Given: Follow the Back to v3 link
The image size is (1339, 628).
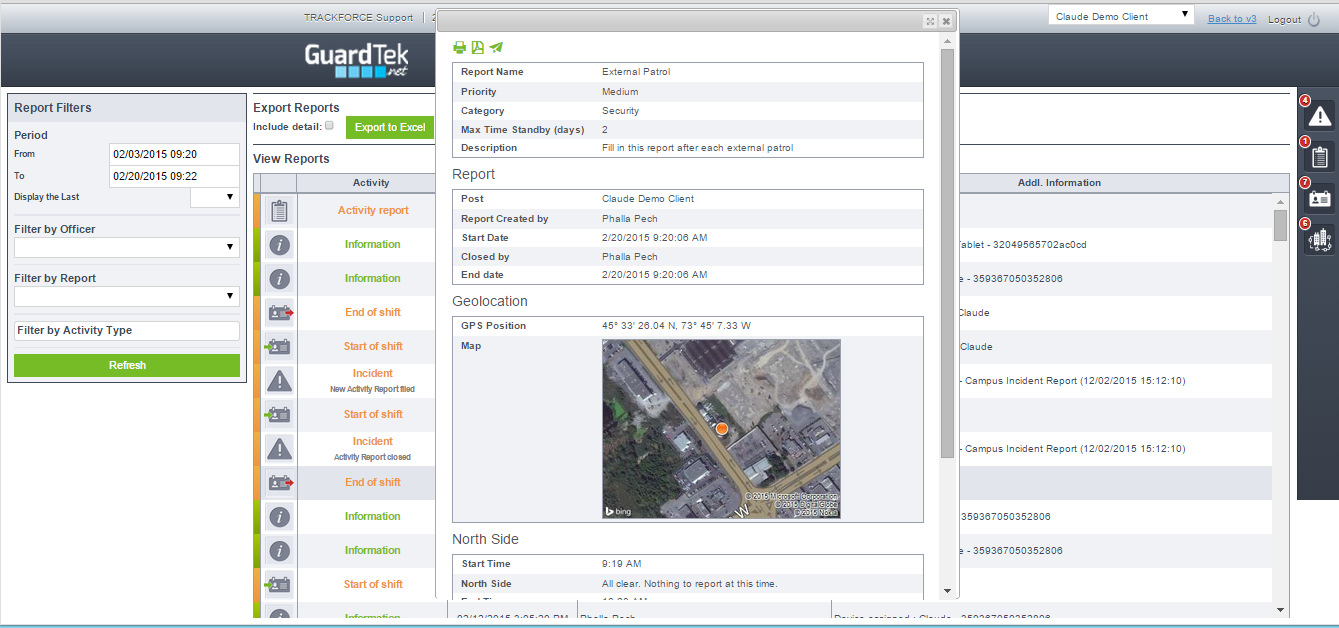Looking at the screenshot, I should (1232, 19).
